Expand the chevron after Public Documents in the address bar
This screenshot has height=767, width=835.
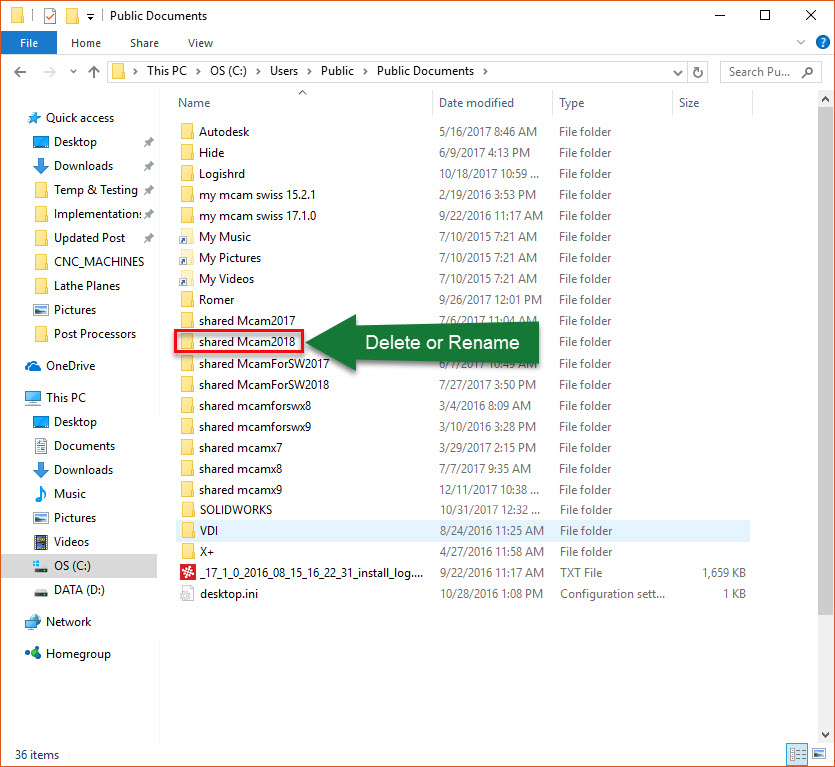pyautogui.click(x=485, y=71)
